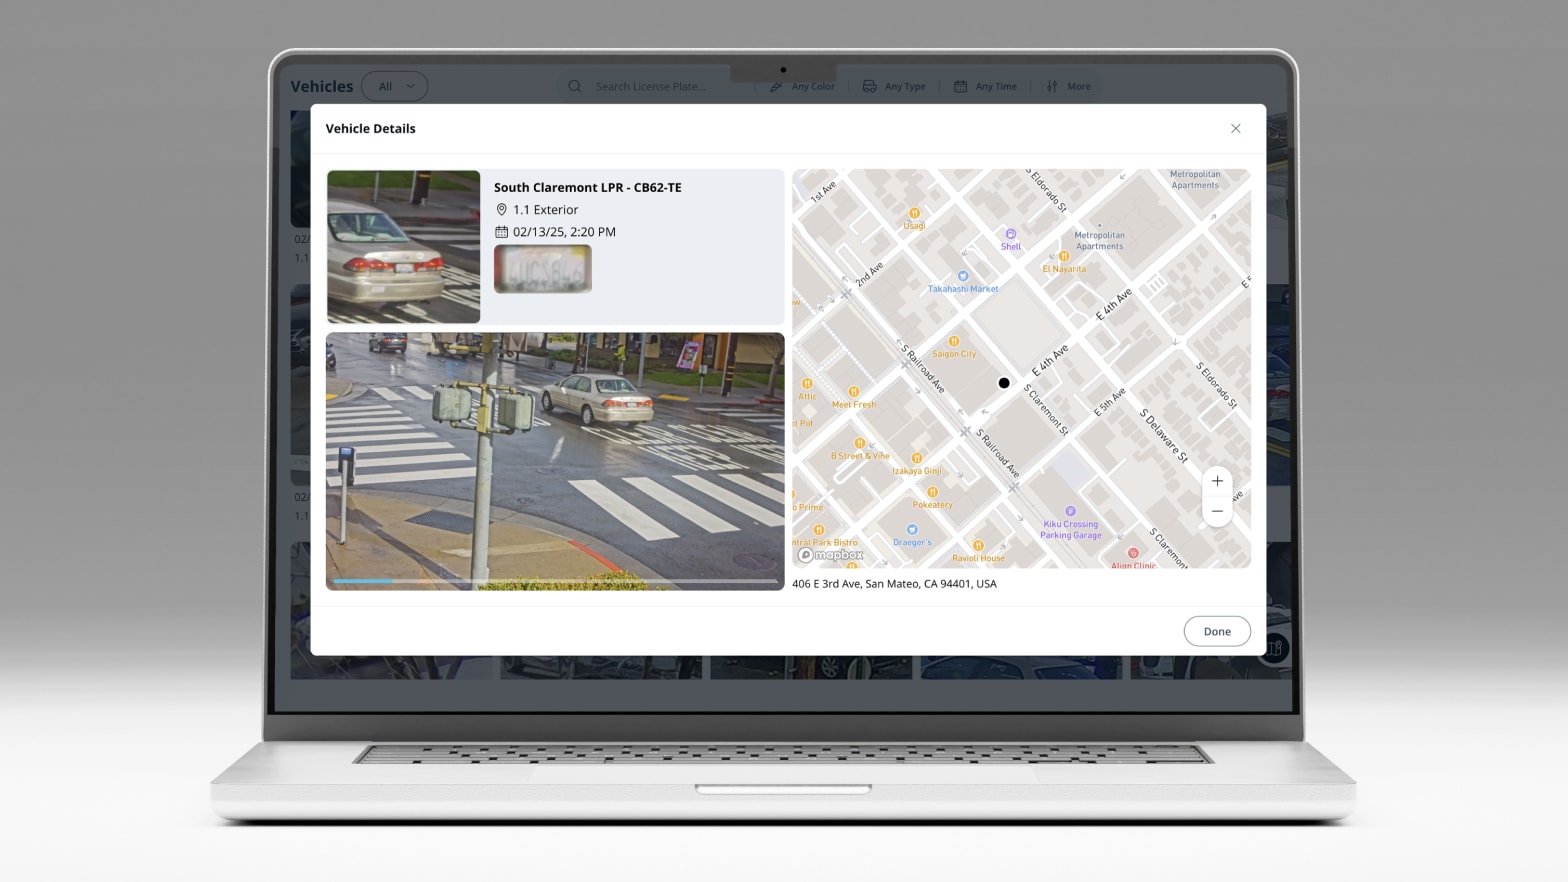Click the El Nayarita restaurant marker
This screenshot has width=1568, height=882.
click(1063, 257)
